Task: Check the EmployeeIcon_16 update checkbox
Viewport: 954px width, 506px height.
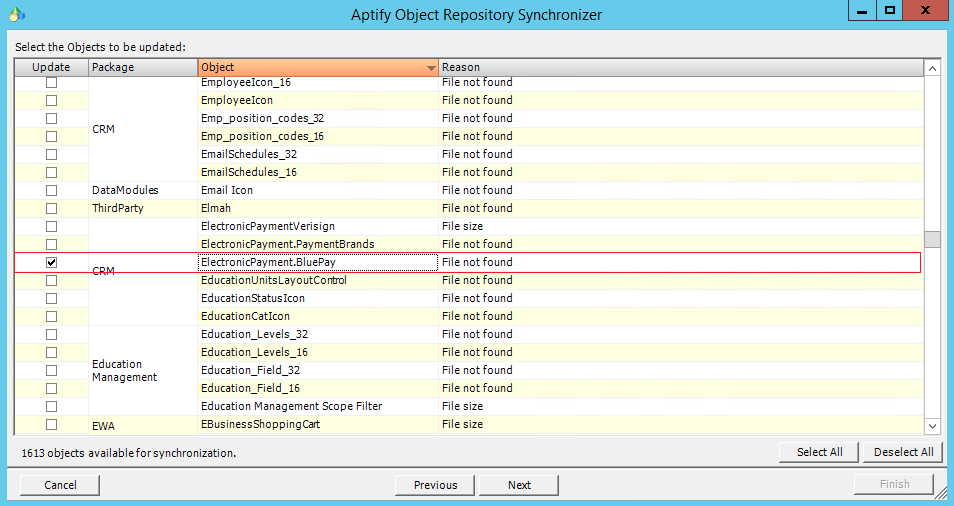Action: 52,82
